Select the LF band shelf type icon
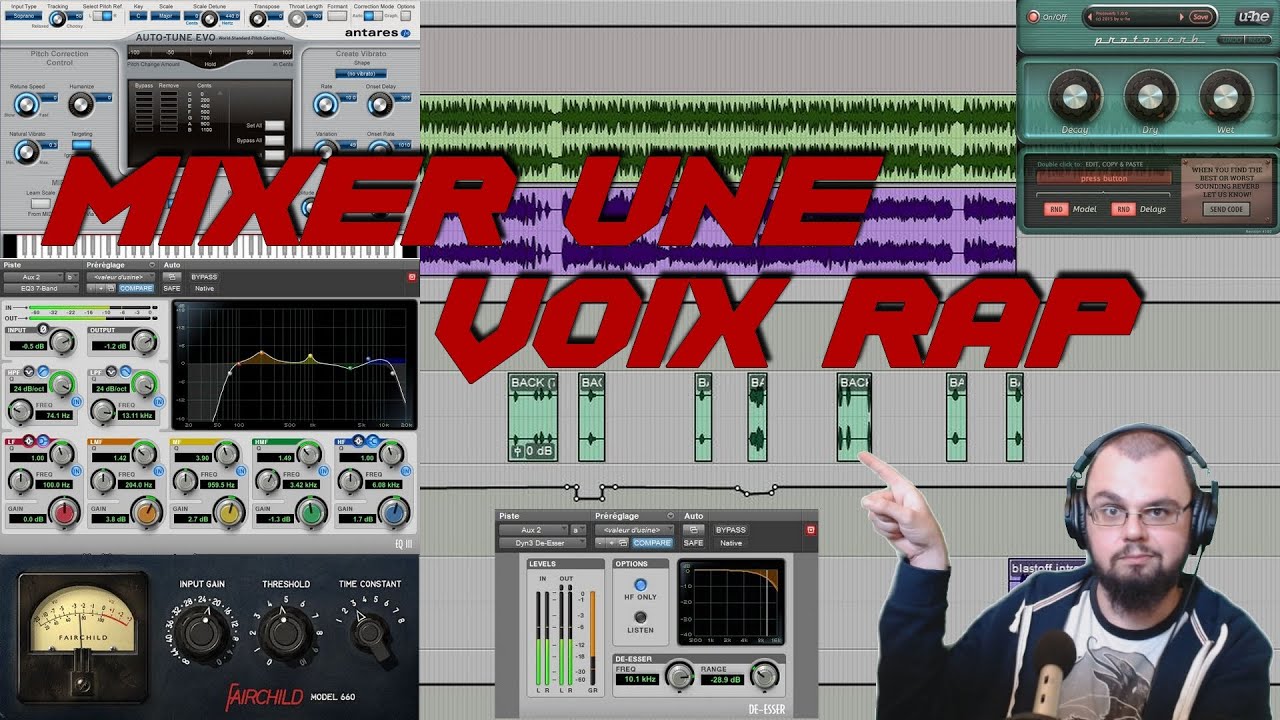Image resolution: width=1280 pixels, height=720 pixels. click(42, 440)
